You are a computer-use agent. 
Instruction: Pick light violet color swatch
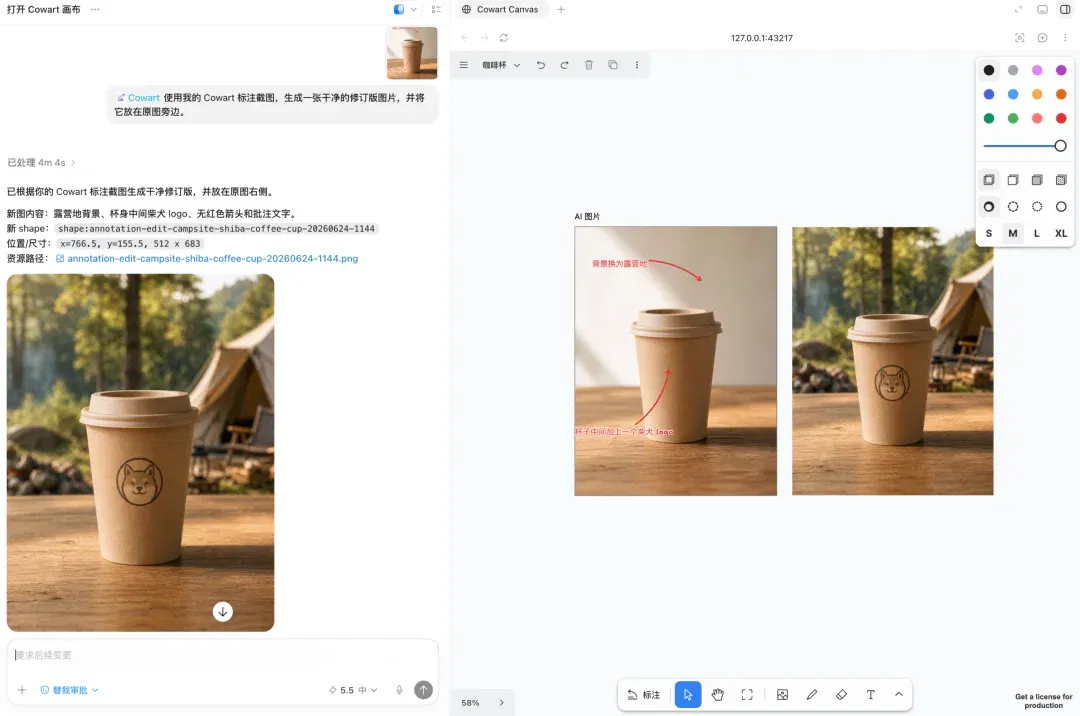[1037, 70]
